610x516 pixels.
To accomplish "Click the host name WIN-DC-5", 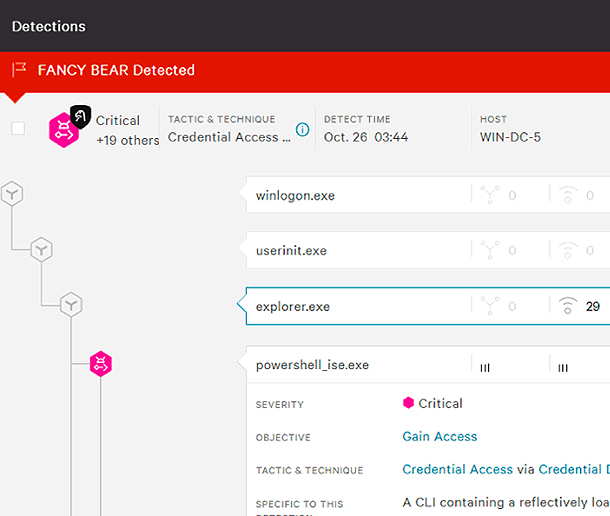I will (x=510, y=137).
